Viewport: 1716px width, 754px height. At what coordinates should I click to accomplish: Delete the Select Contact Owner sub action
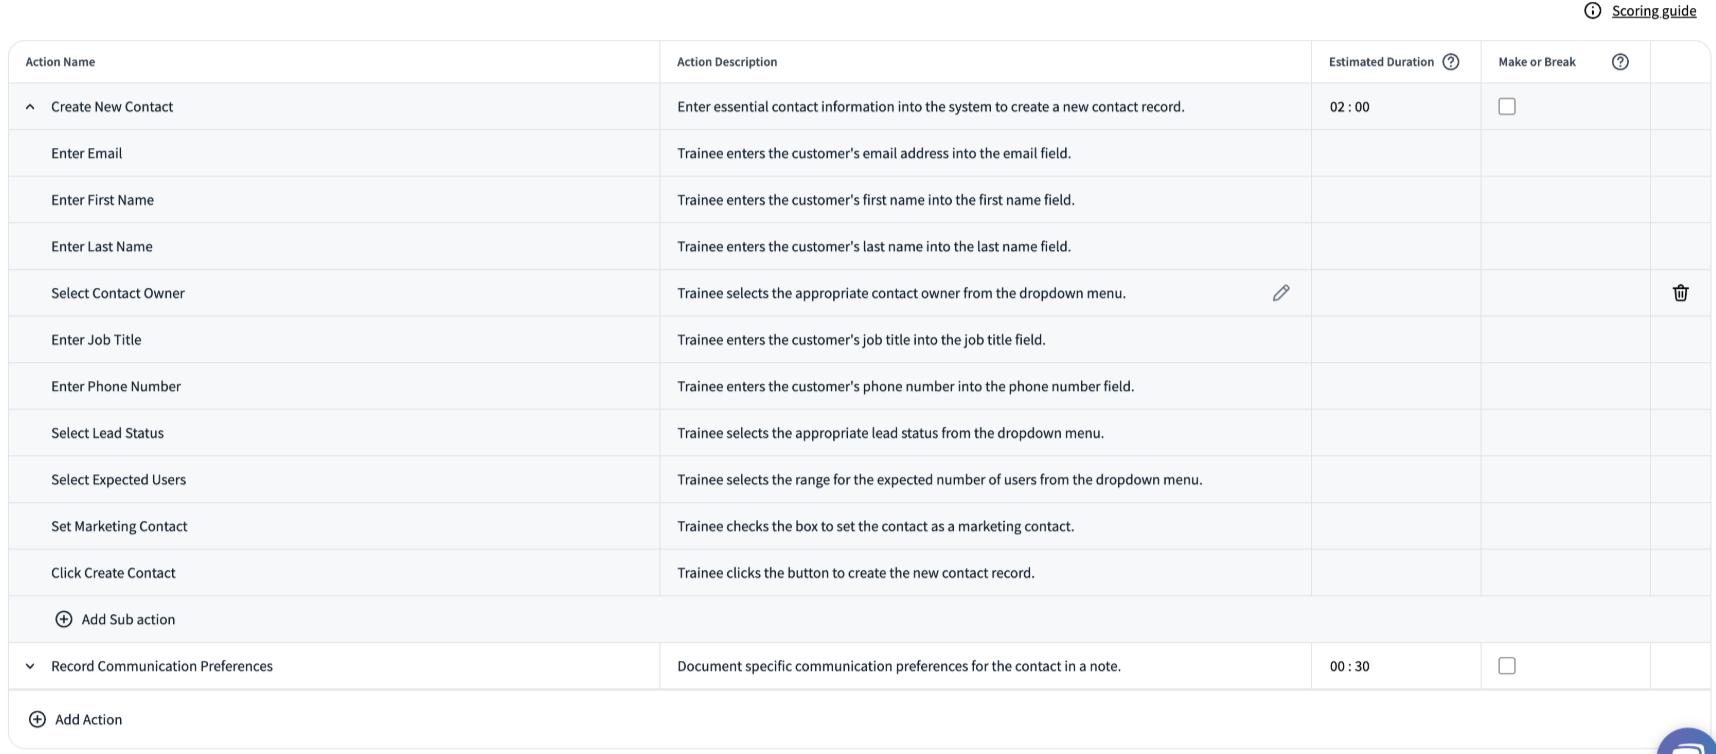[1680, 293]
